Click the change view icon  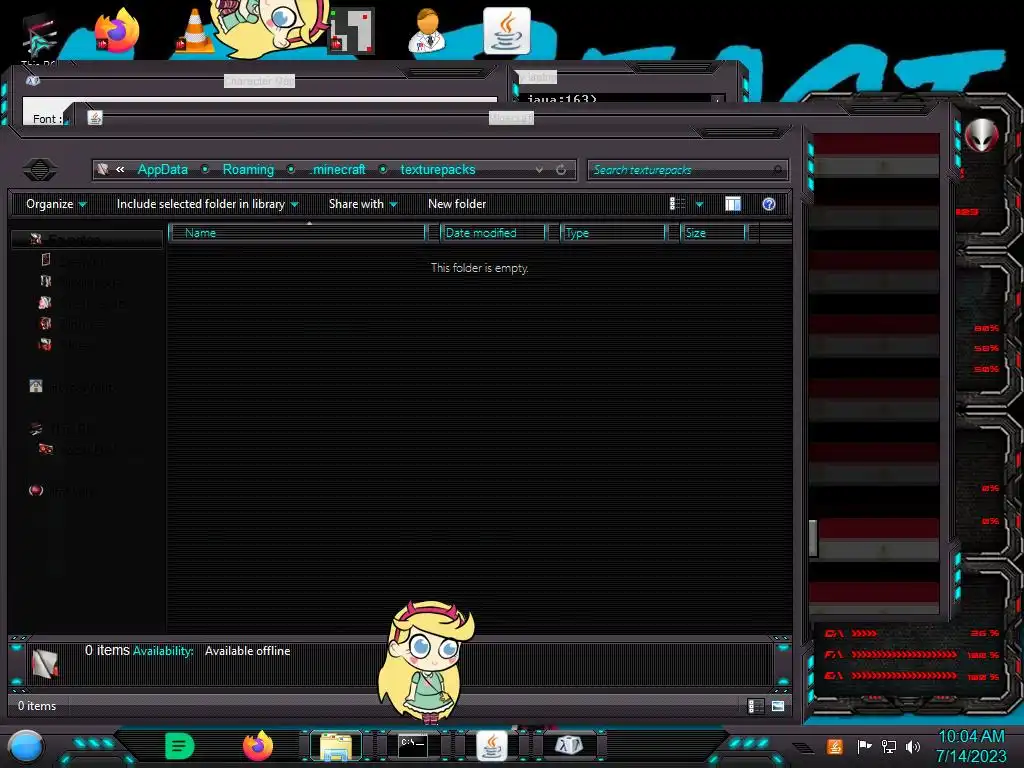(x=677, y=204)
